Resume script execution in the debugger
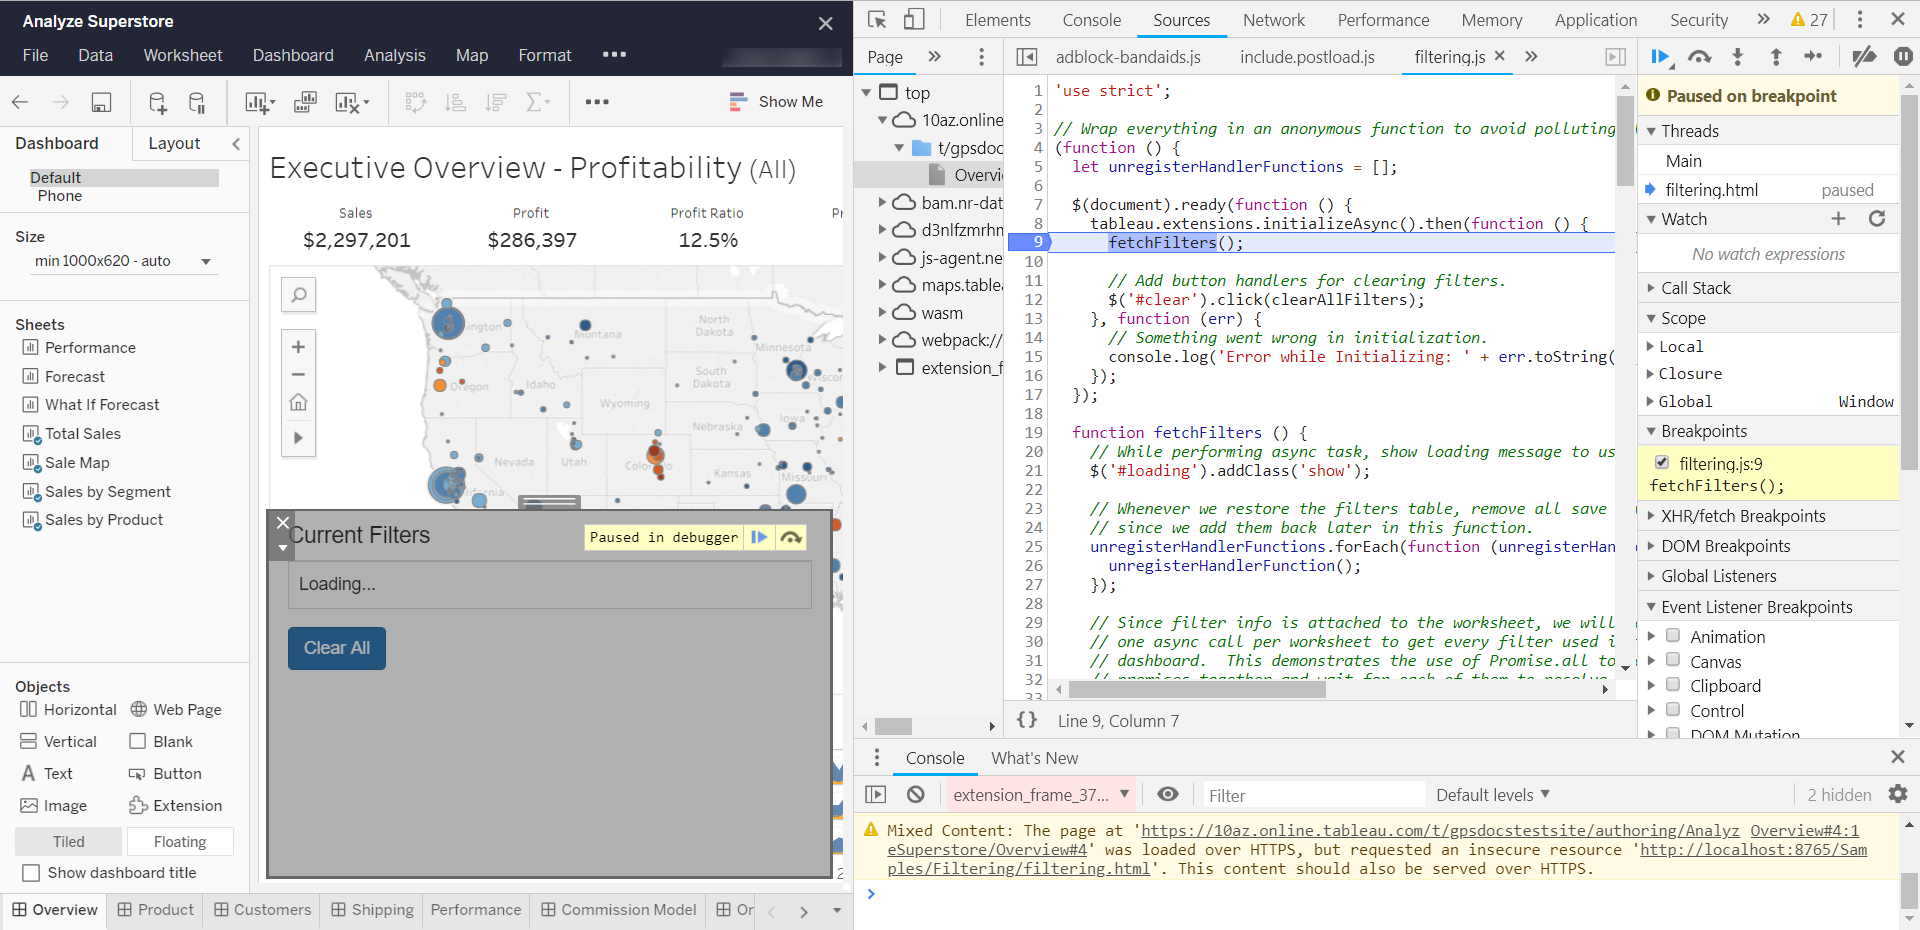 (1659, 57)
